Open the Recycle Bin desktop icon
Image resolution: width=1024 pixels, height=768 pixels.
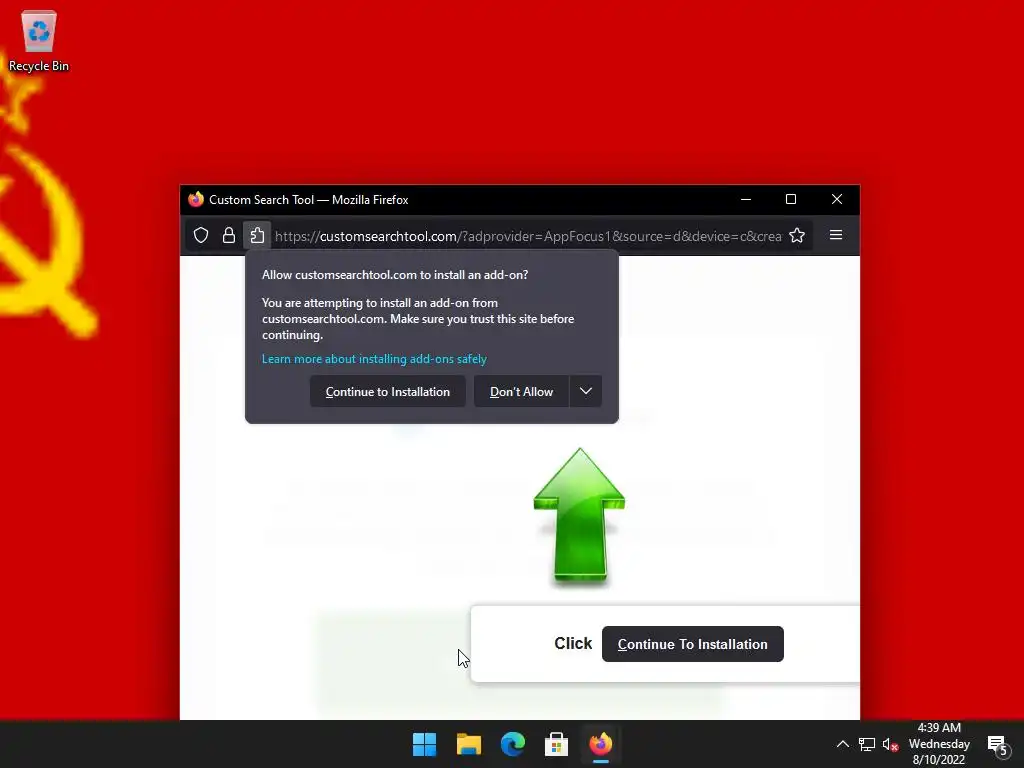point(39,41)
